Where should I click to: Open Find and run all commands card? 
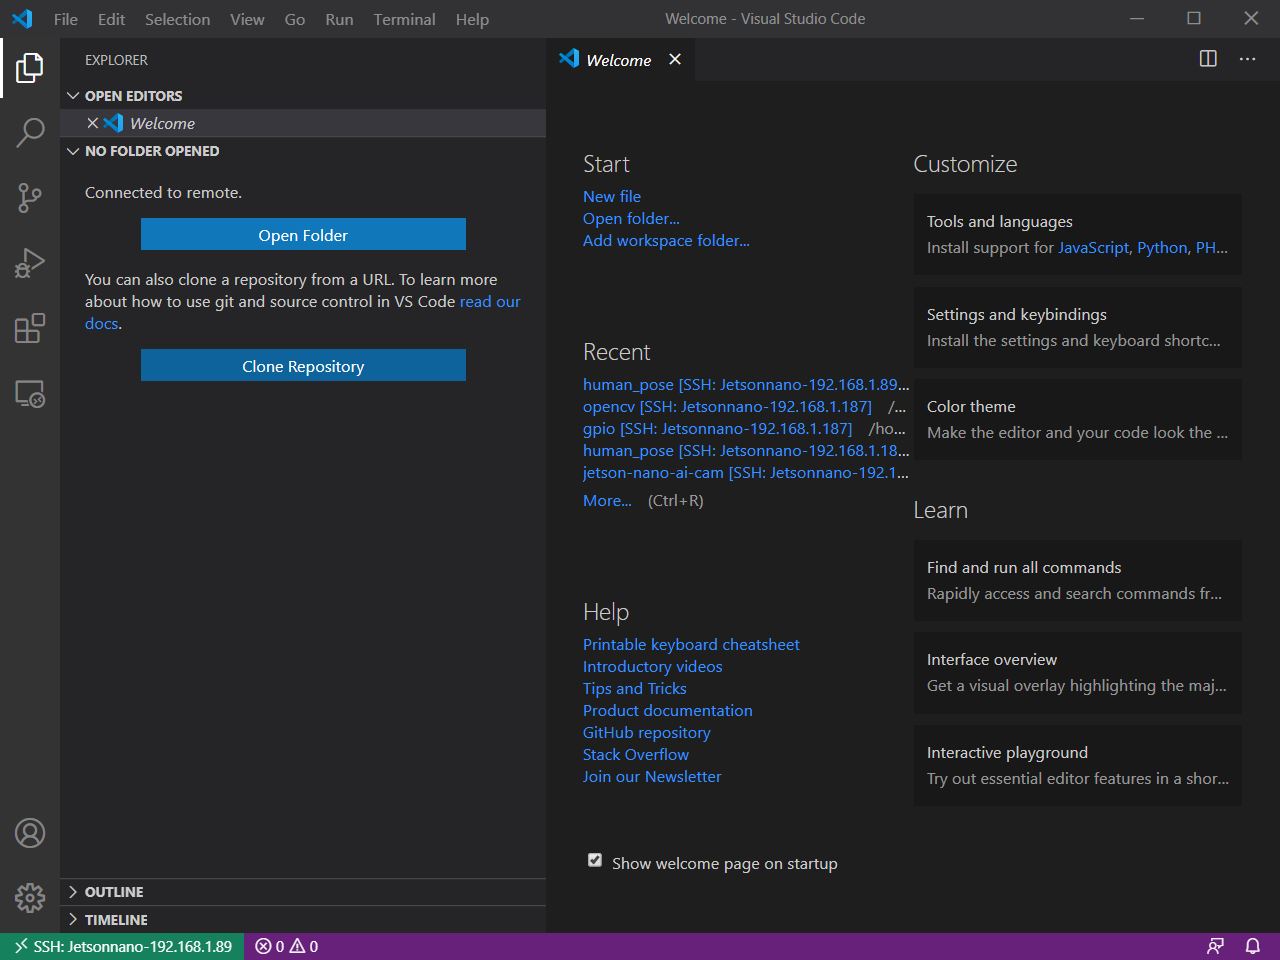(1077, 580)
